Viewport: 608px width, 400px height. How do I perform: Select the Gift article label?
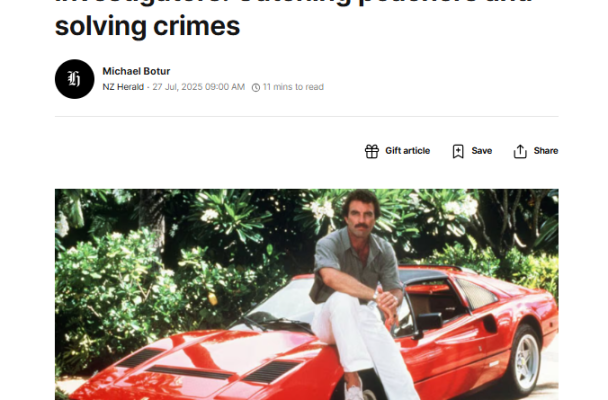(x=407, y=151)
